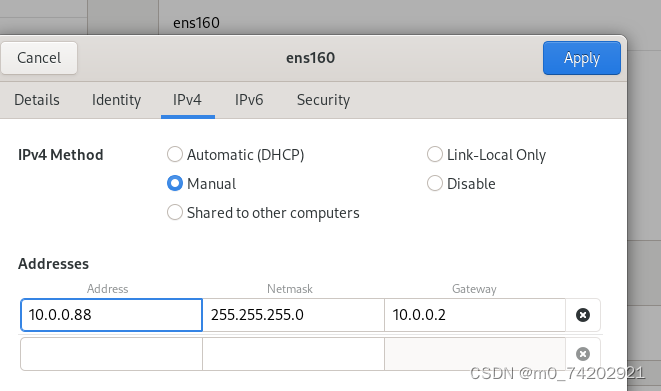Open the IPv4 tab
The width and height of the screenshot is (661, 391).
[187, 100]
